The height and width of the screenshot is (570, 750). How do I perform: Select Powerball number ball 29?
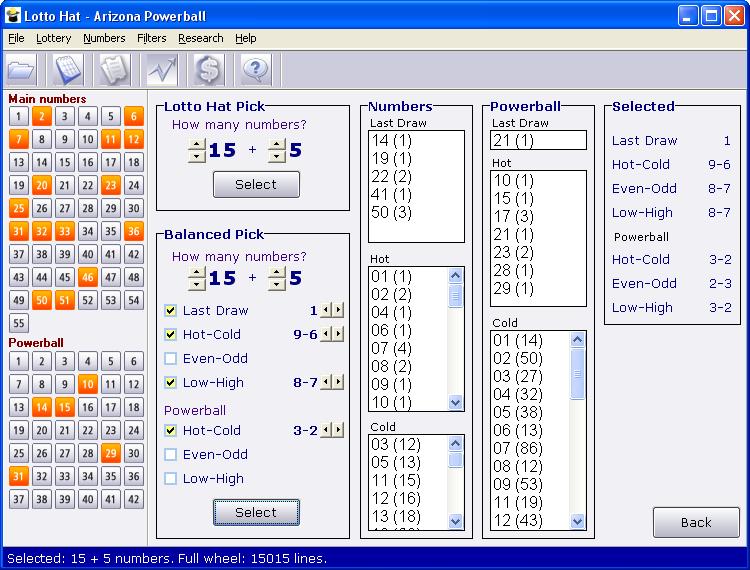tap(110, 453)
